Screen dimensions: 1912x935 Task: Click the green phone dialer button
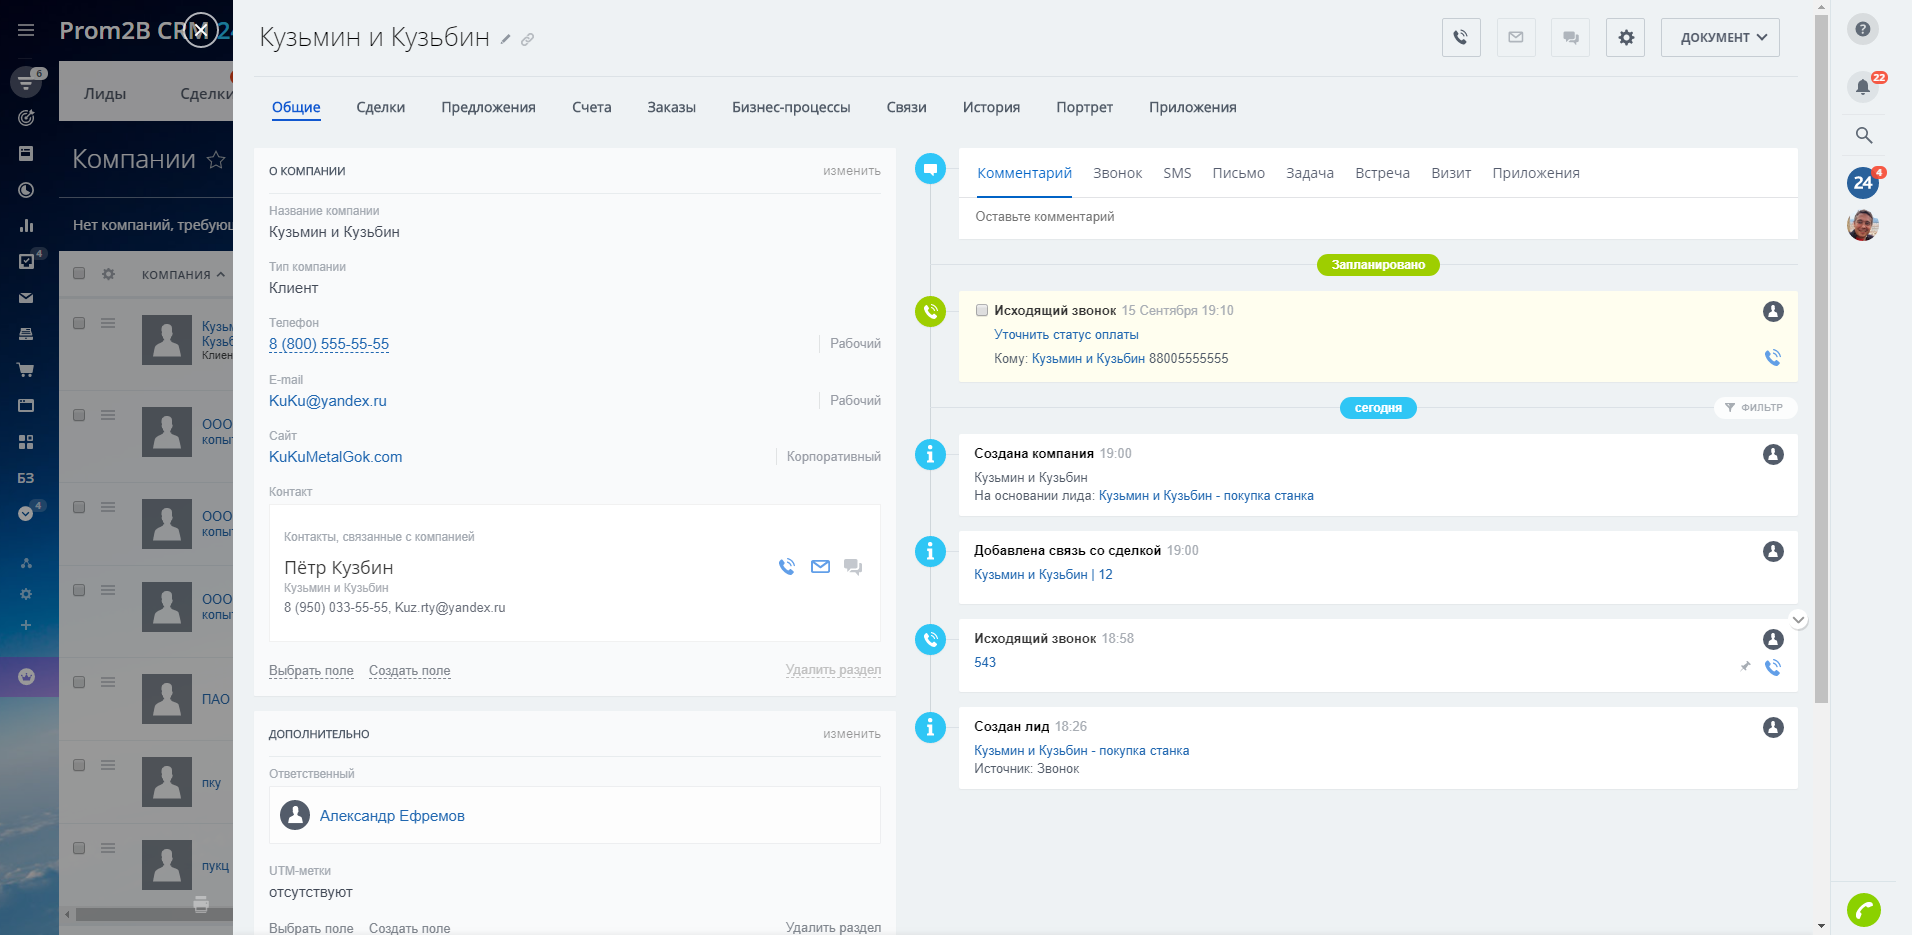[x=1863, y=910]
